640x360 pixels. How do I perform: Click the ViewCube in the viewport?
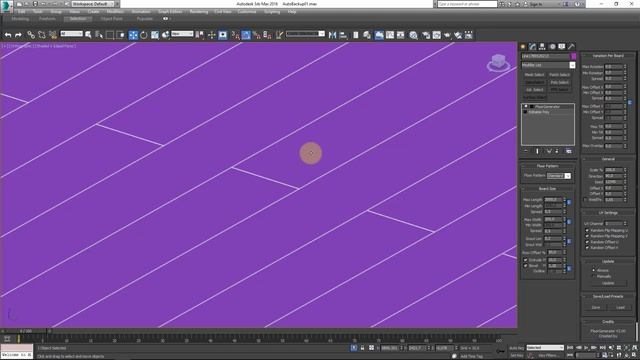click(x=498, y=62)
